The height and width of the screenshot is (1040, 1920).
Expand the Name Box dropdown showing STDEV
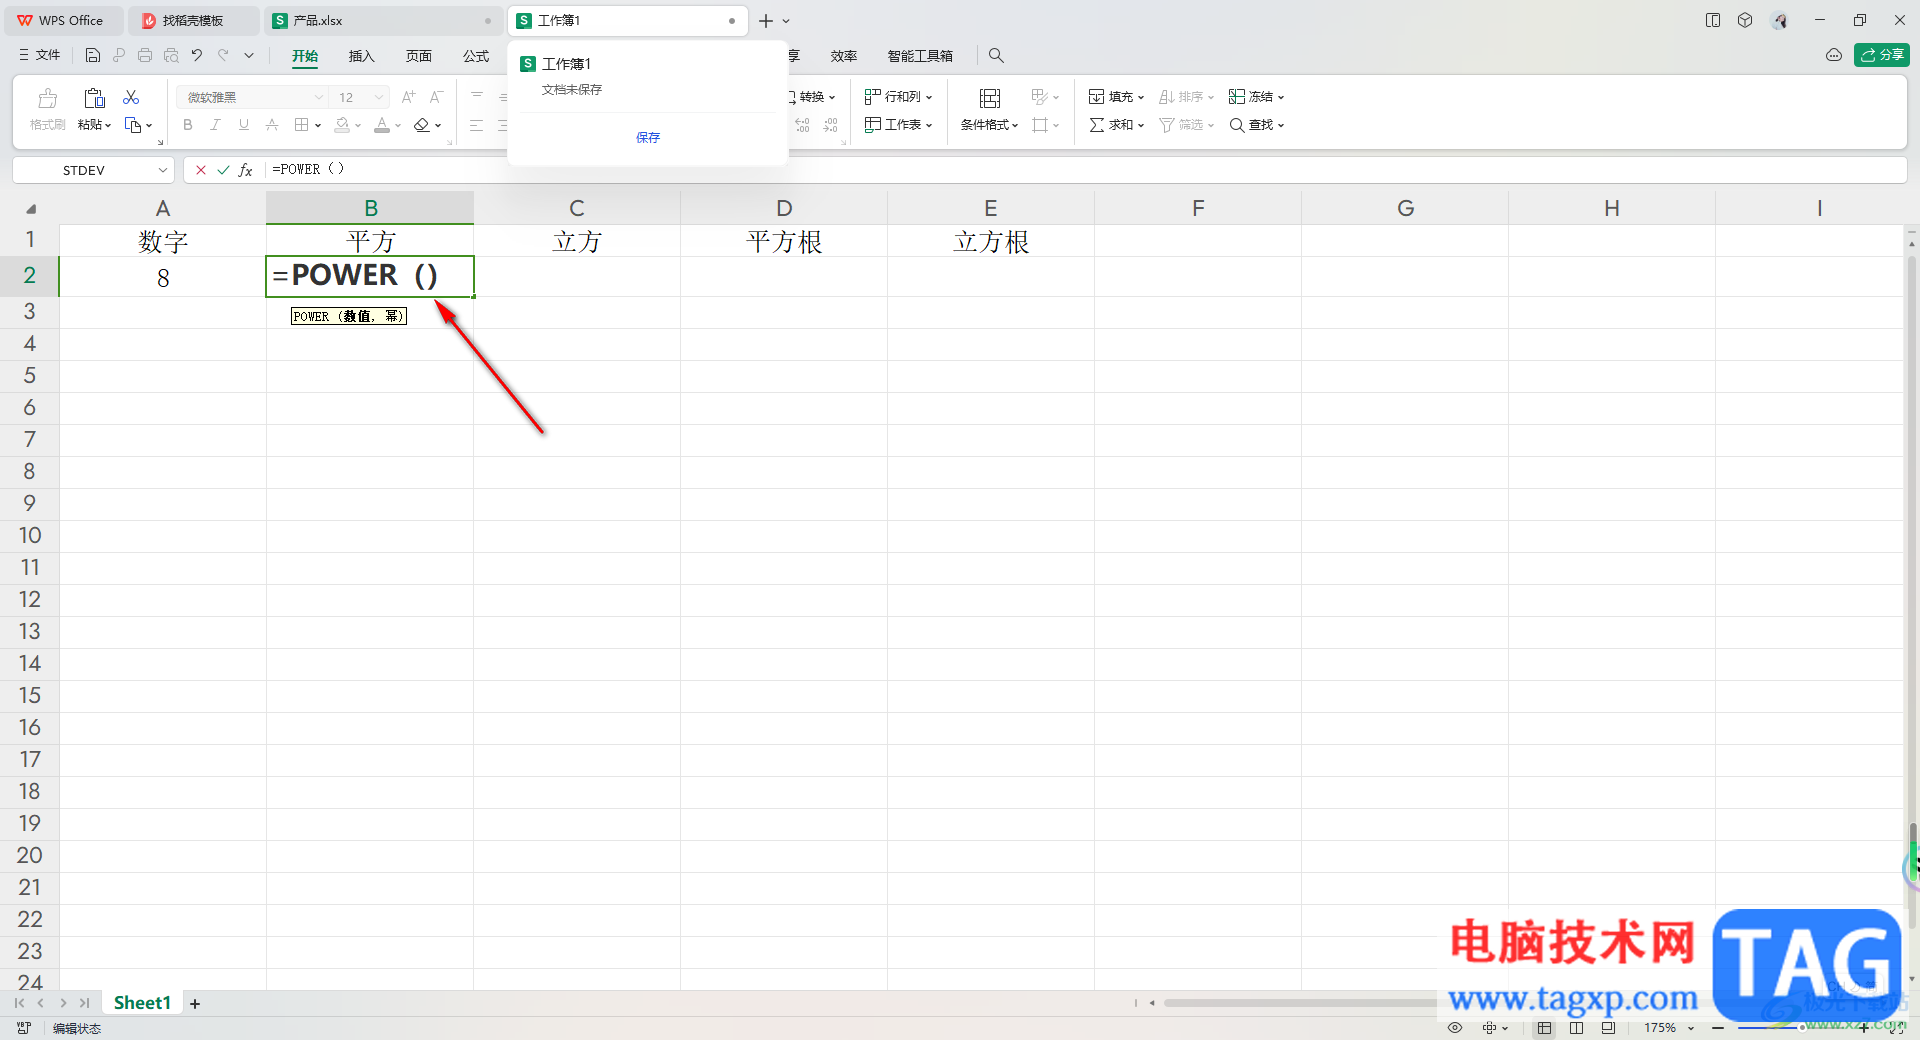click(162, 170)
